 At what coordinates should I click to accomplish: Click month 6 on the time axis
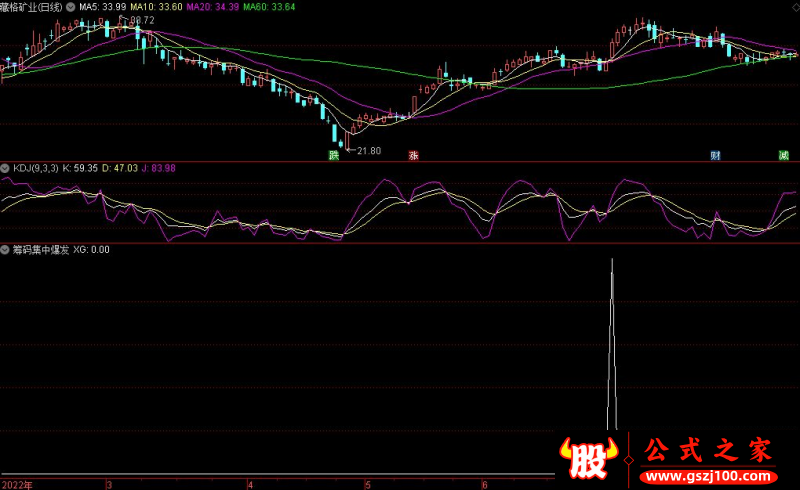pyautogui.click(x=485, y=485)
